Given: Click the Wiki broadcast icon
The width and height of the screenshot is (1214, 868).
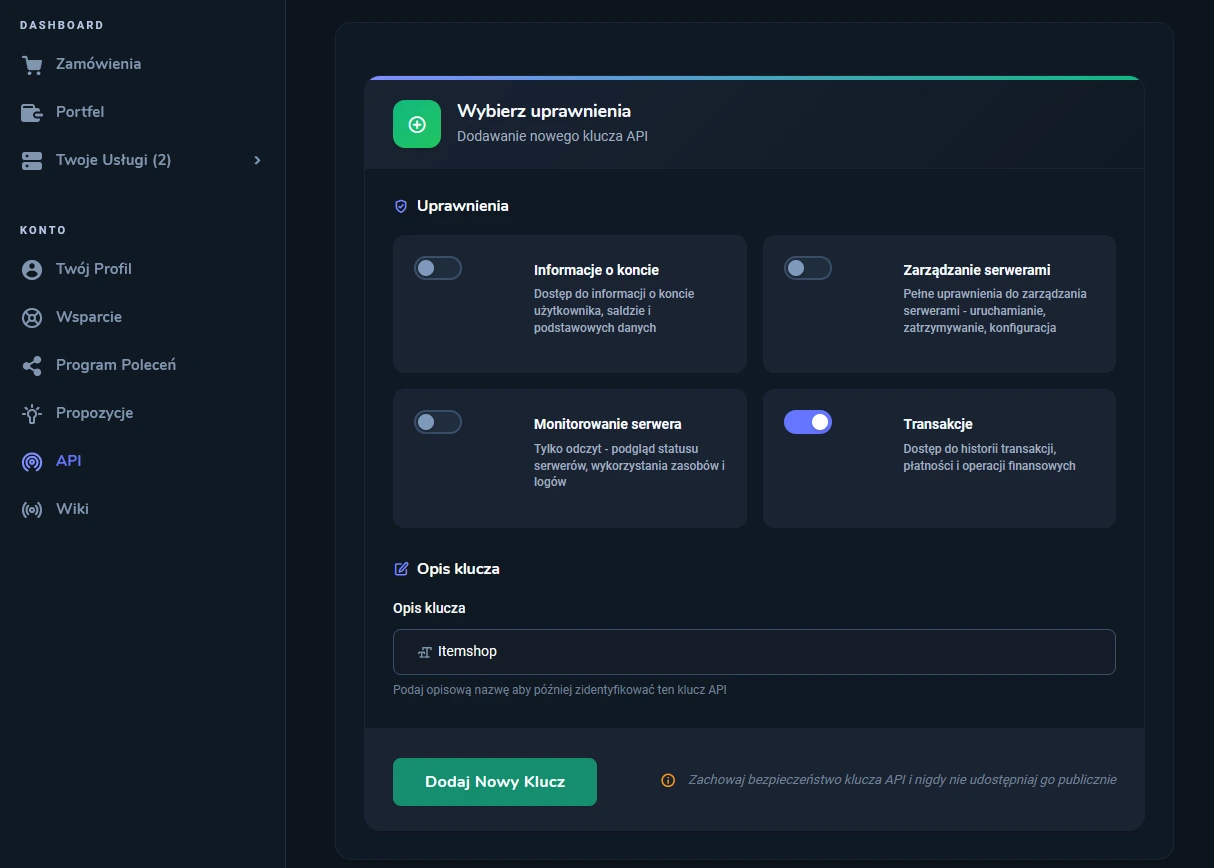Looking at the screenshot, I should click(32, 509).
